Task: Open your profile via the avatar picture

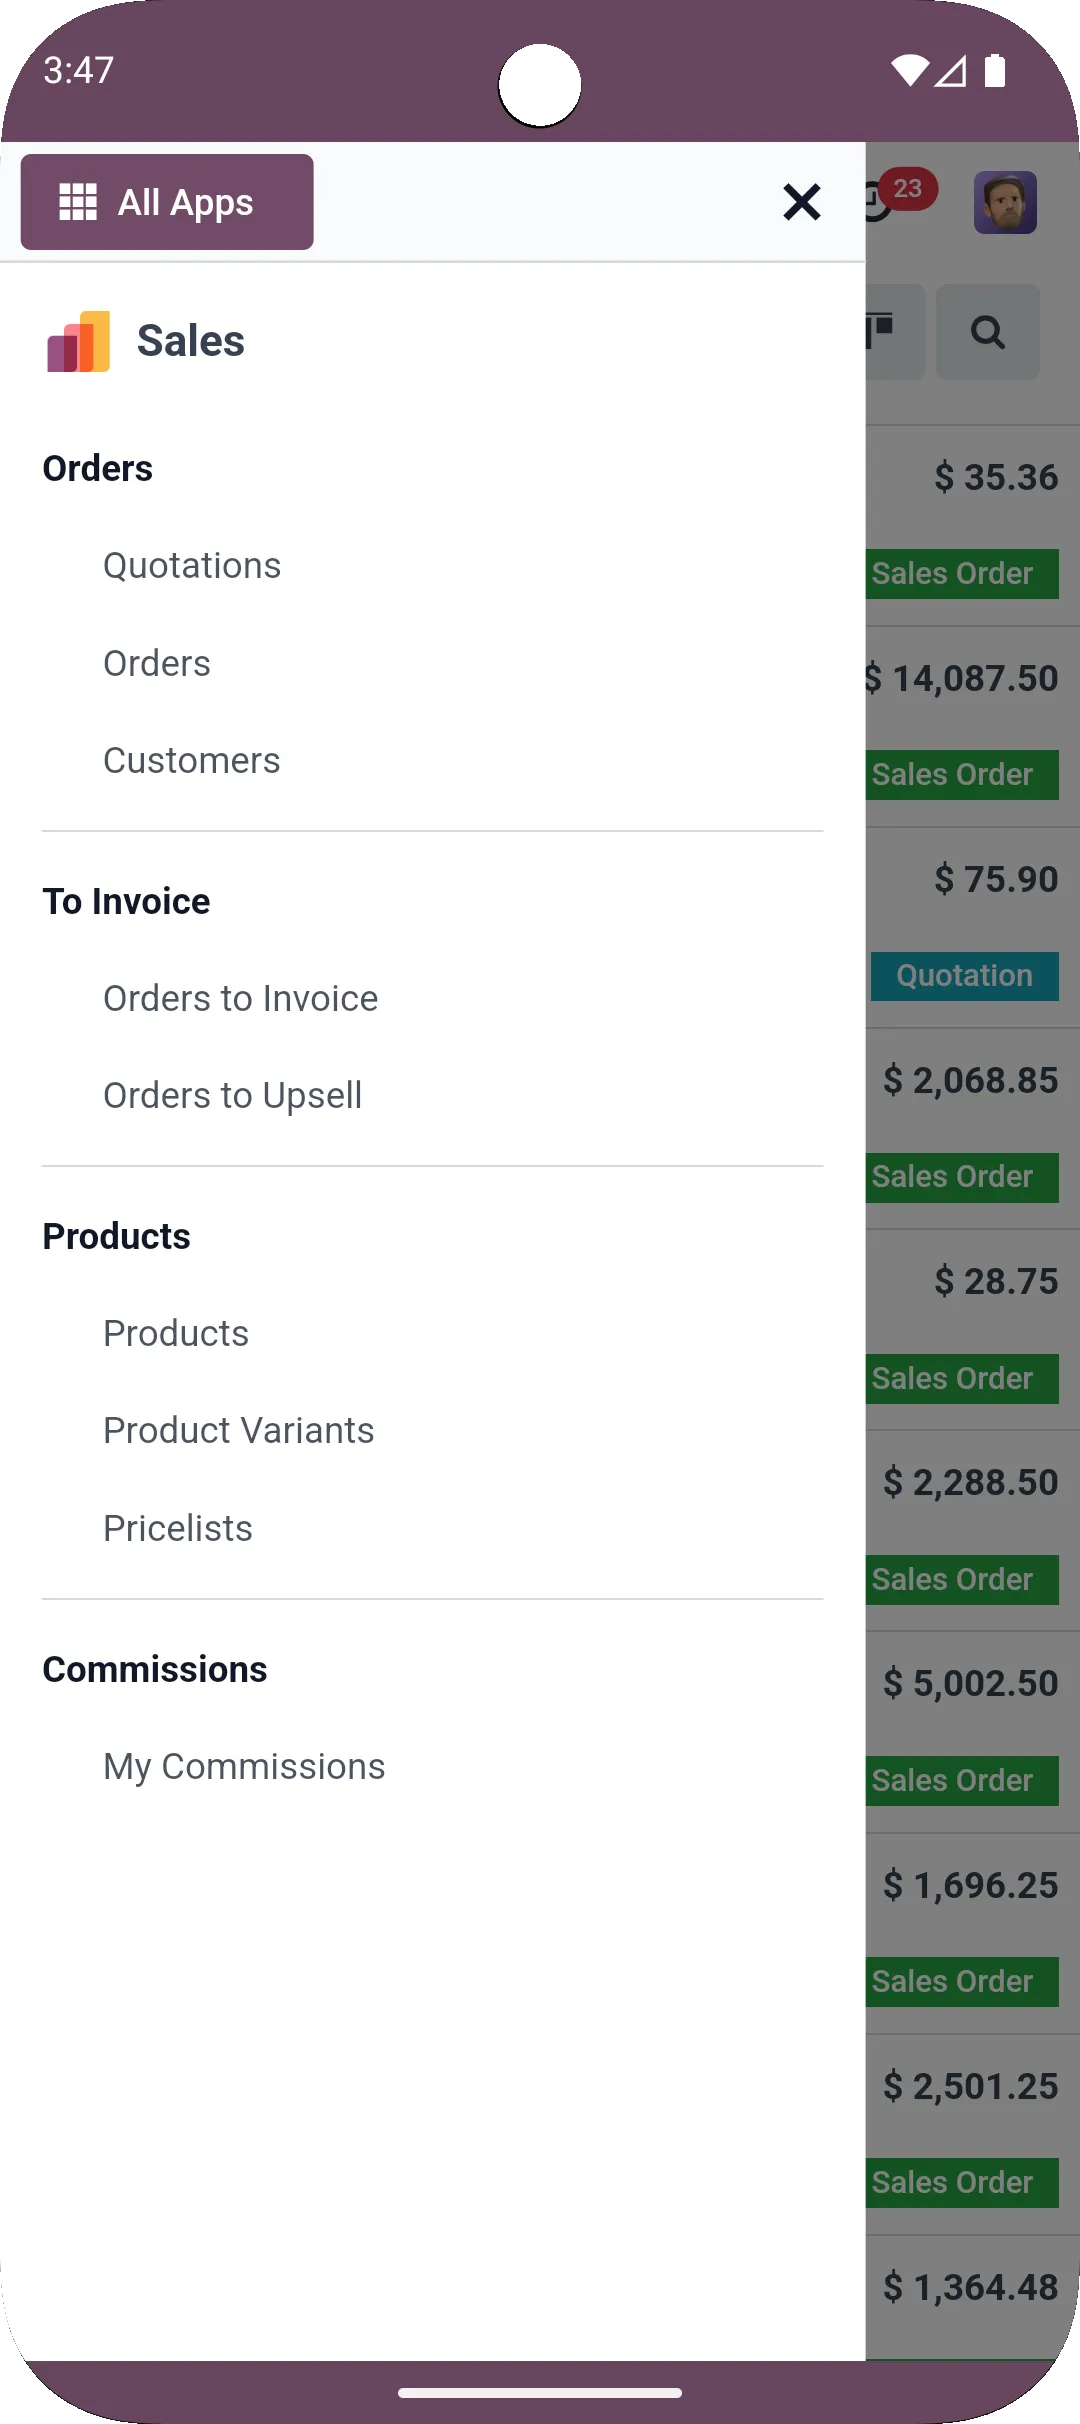Action: [x=1005, y=201]
